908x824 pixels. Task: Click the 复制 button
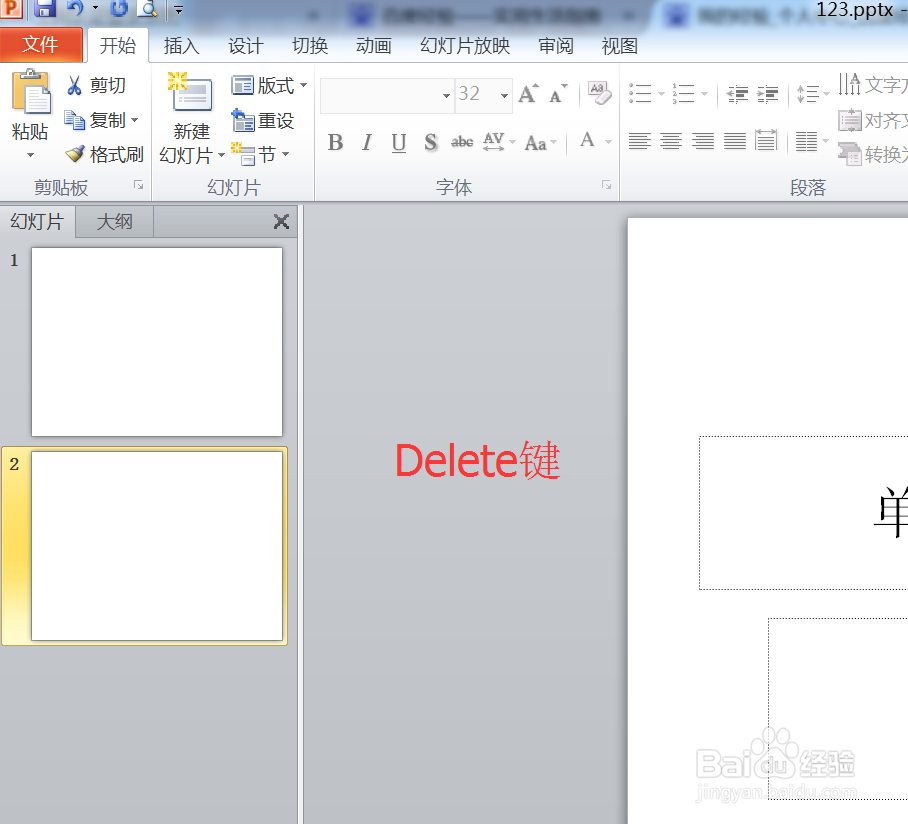coord(95,120)
